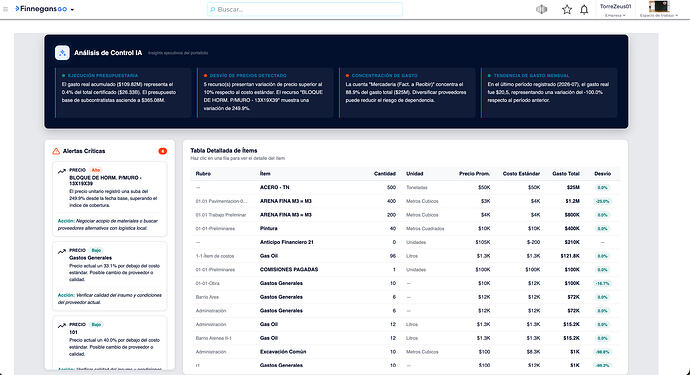Click the magnifier icon in search bar

[x=213, y=9]
